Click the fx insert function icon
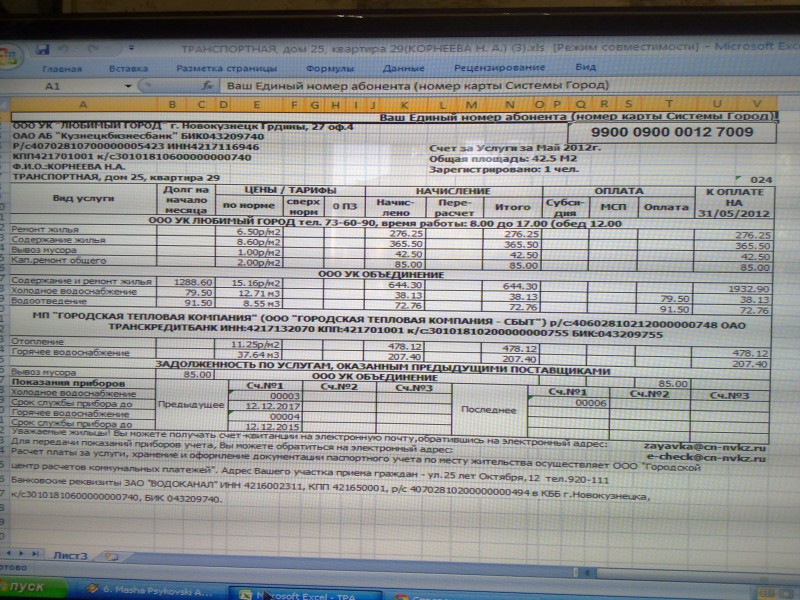This screenshot has width=800, height=600. [x=208, y=86]
